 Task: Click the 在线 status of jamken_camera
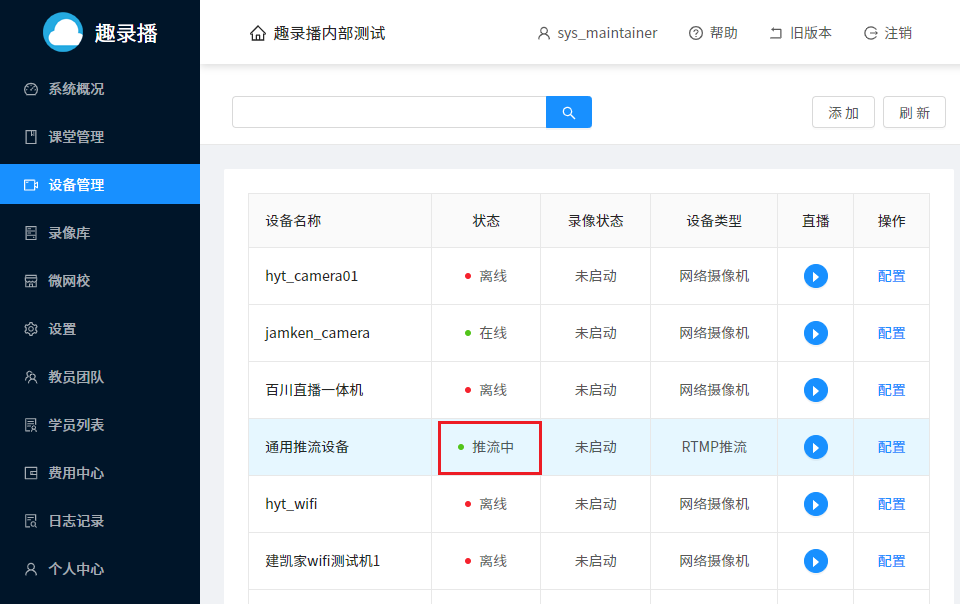[486, 333]
